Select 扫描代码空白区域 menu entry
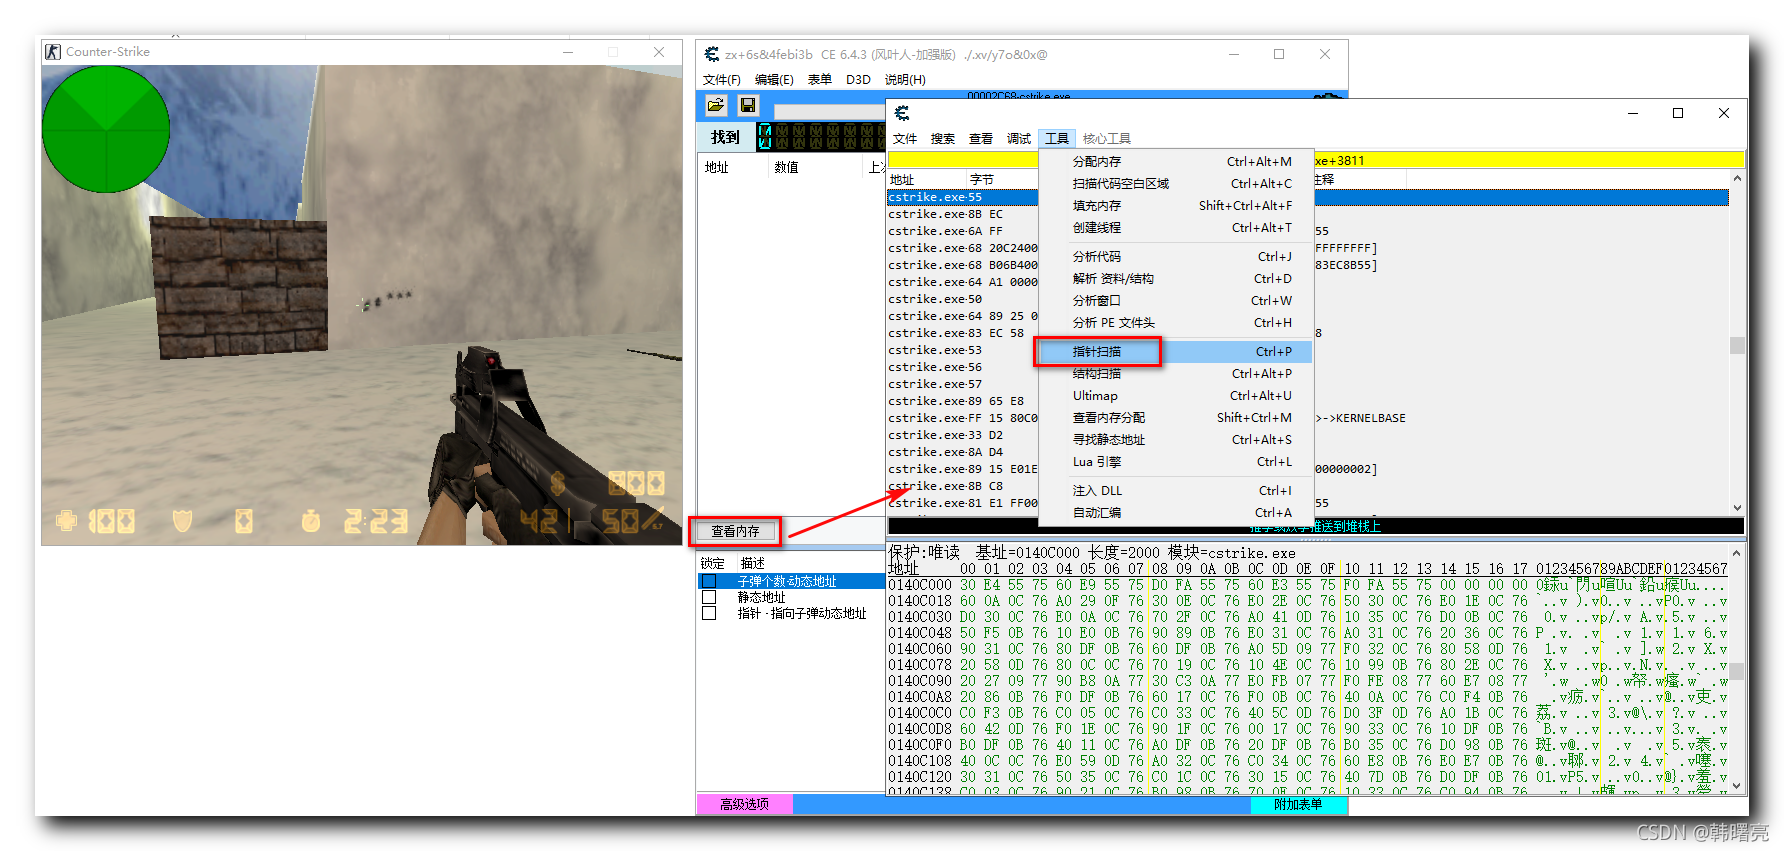This screenshot has width=1784, height=851. coord(1176,183)
